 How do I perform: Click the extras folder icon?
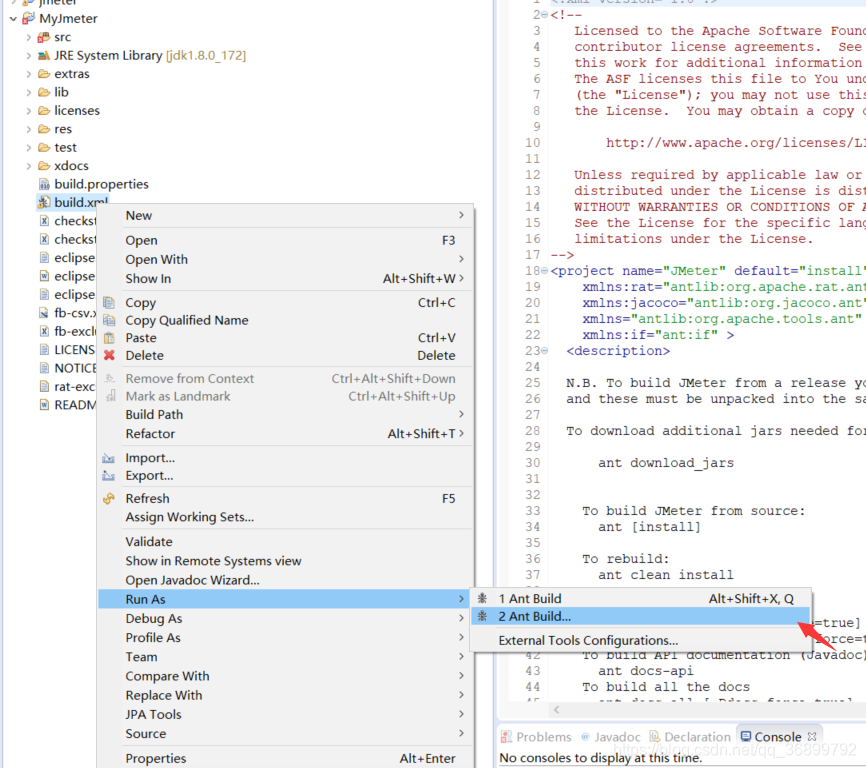coord(44,74)
